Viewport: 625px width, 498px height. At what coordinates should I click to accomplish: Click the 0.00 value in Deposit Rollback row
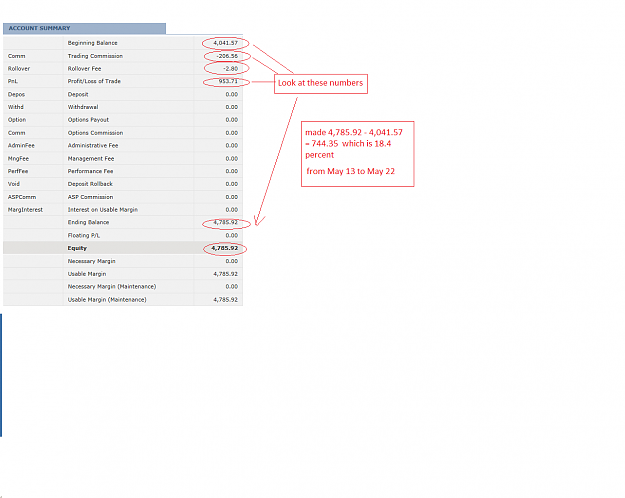232,184
